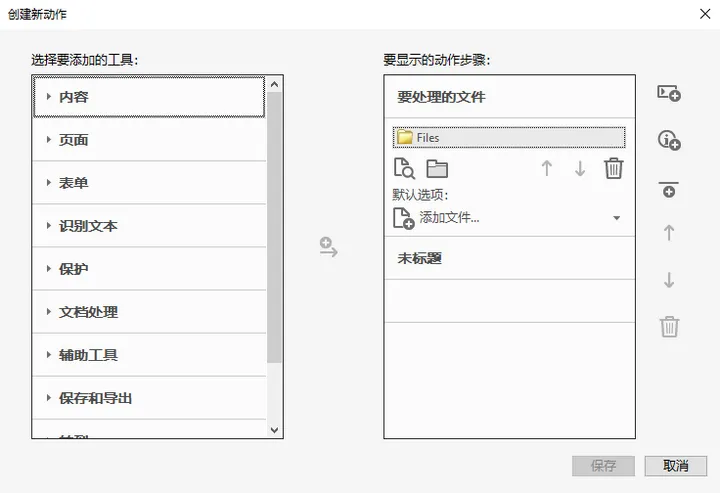Screen dimensions: 720x493
Task: Click the tool list scrollbar down arrow
Action: click(x=275, y=430)
